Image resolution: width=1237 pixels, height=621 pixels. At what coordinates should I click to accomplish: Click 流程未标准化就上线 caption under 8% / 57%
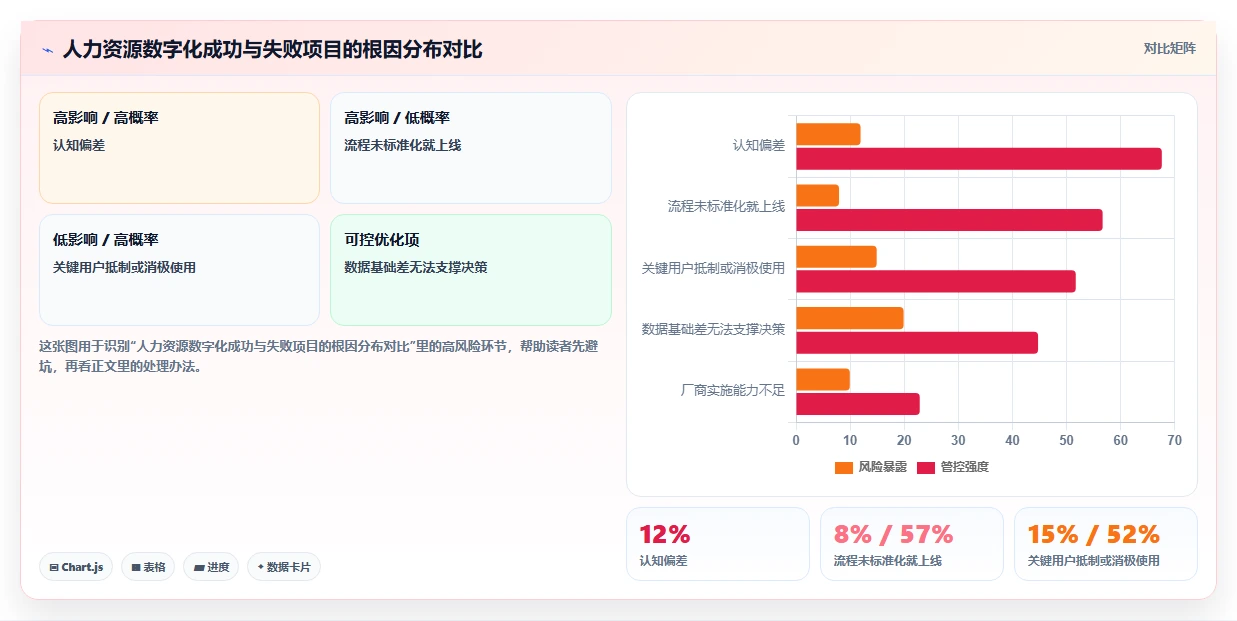[x=888, y=561]
